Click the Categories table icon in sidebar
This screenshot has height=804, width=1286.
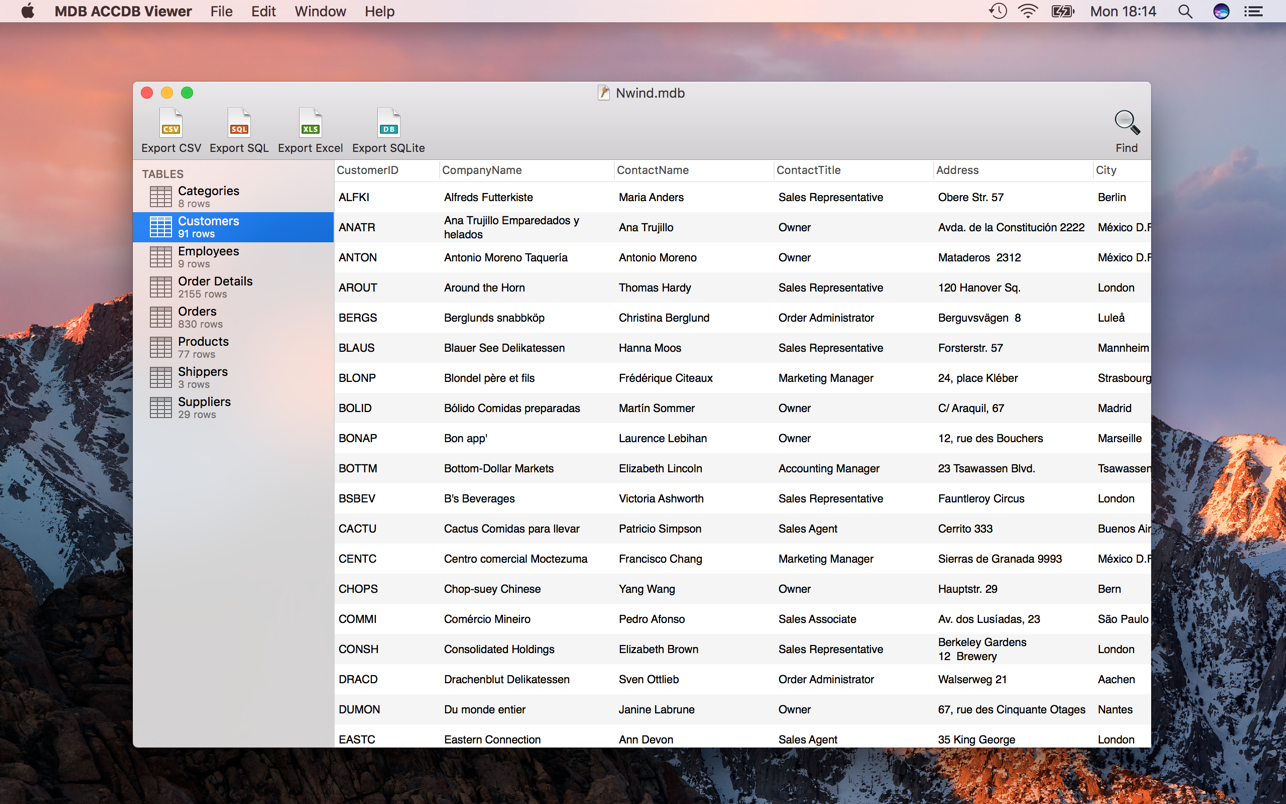161,196
